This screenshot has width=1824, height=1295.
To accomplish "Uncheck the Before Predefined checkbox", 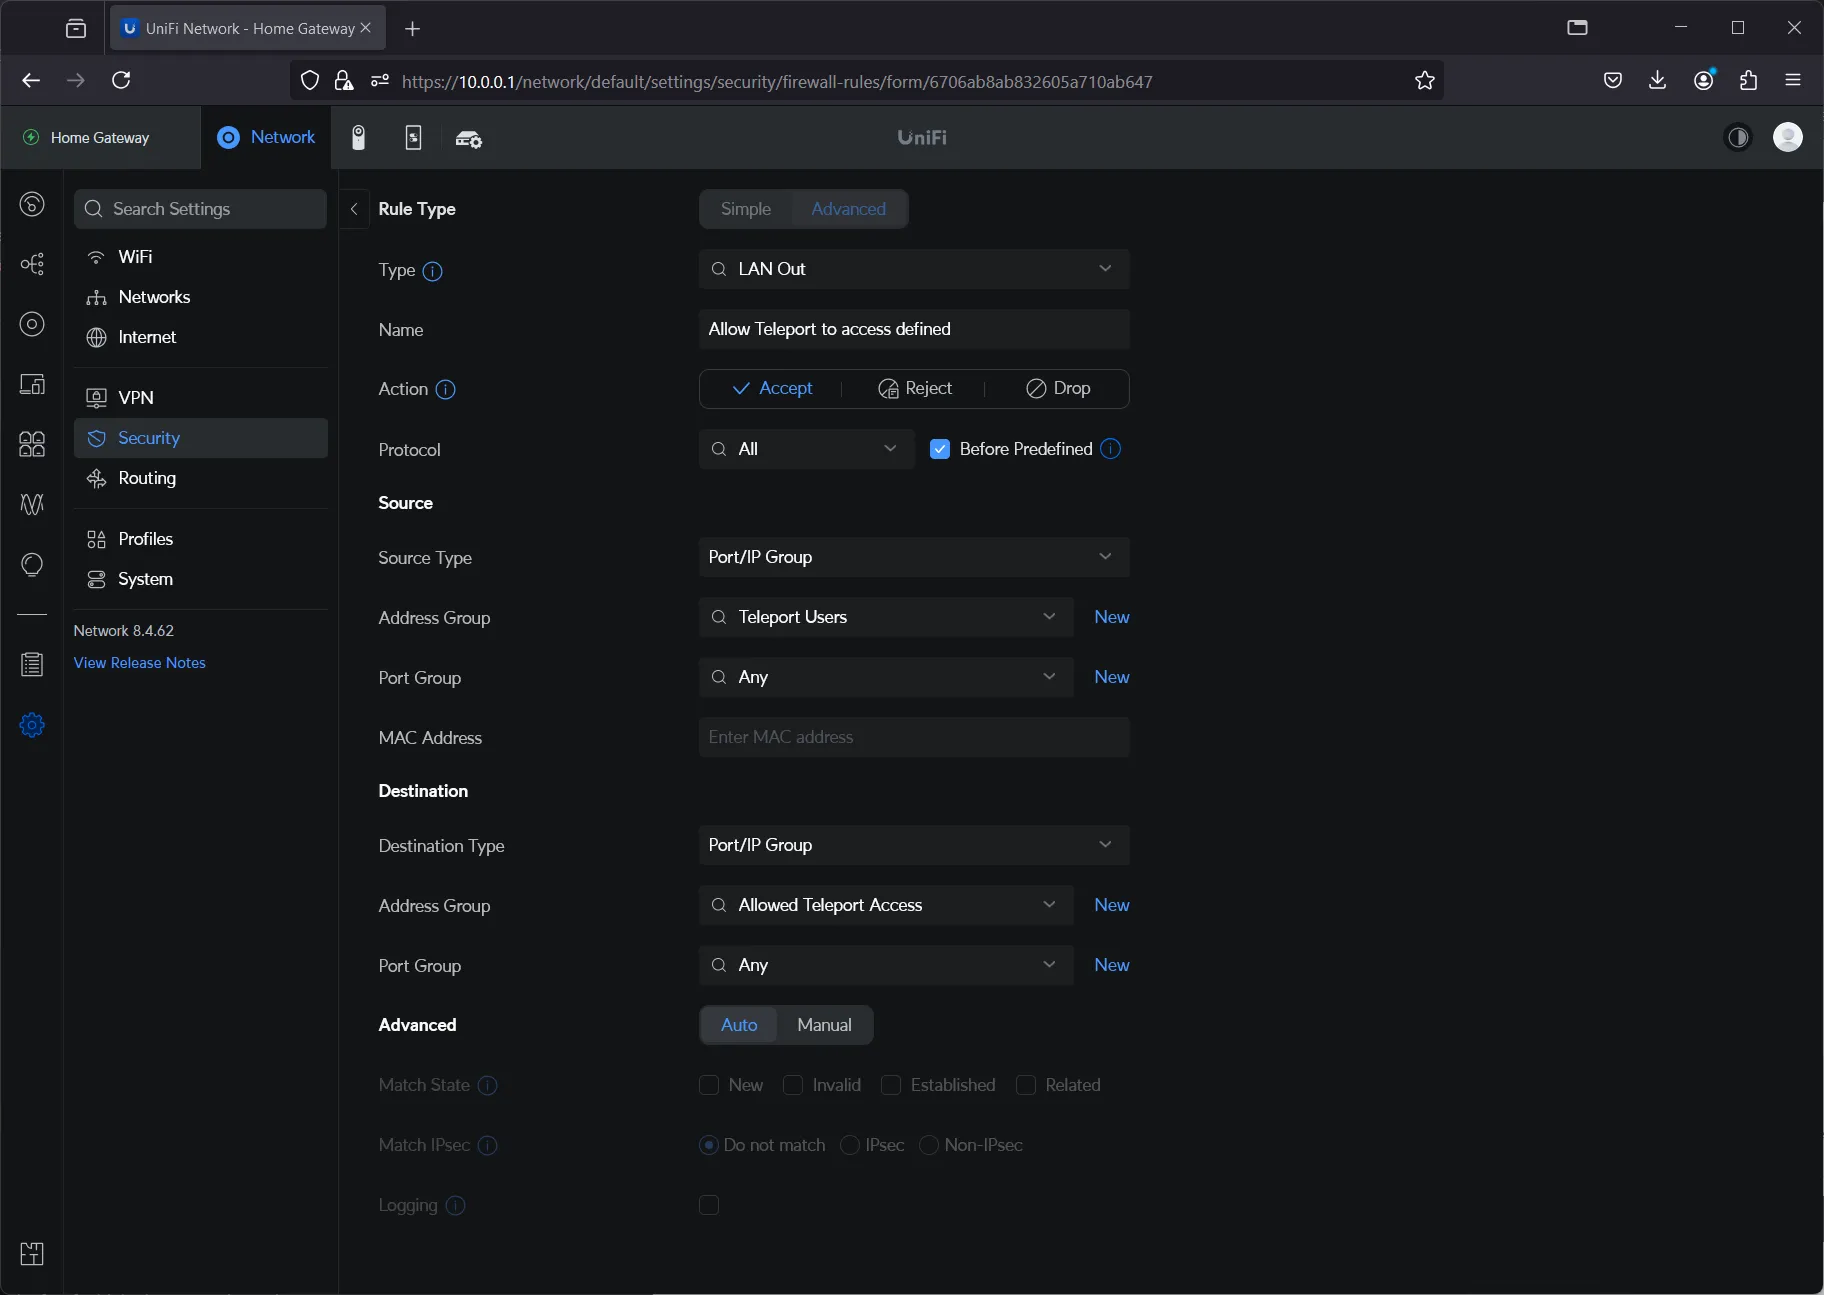I will pyautogui.click(x=940, y=449).
